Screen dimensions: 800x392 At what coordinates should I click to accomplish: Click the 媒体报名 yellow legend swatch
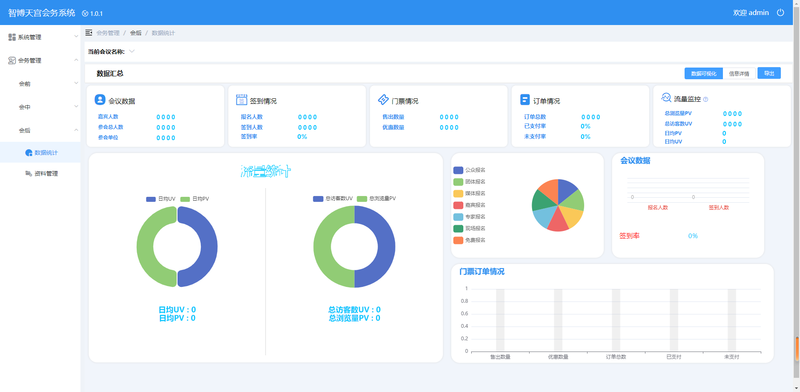coord(458,193)
